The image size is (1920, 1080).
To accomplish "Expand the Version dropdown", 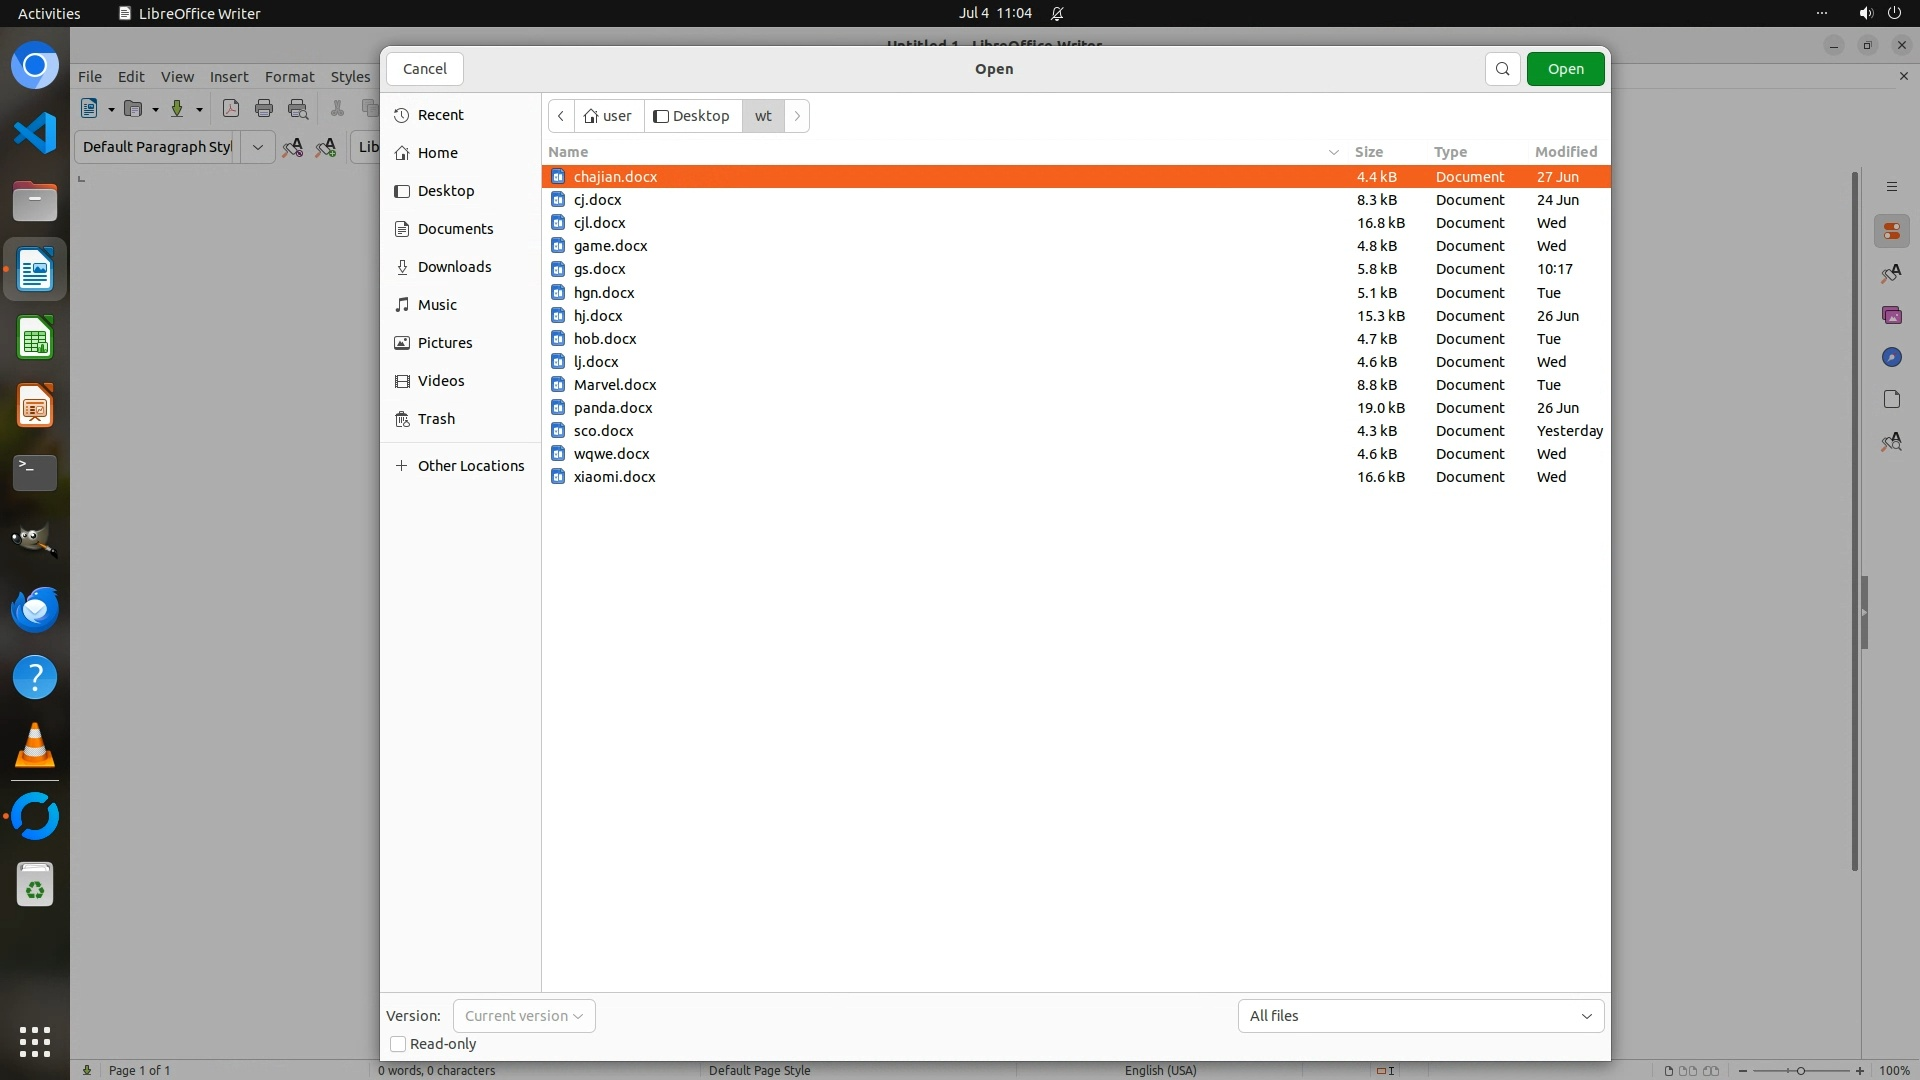I will pos(524,1016).
